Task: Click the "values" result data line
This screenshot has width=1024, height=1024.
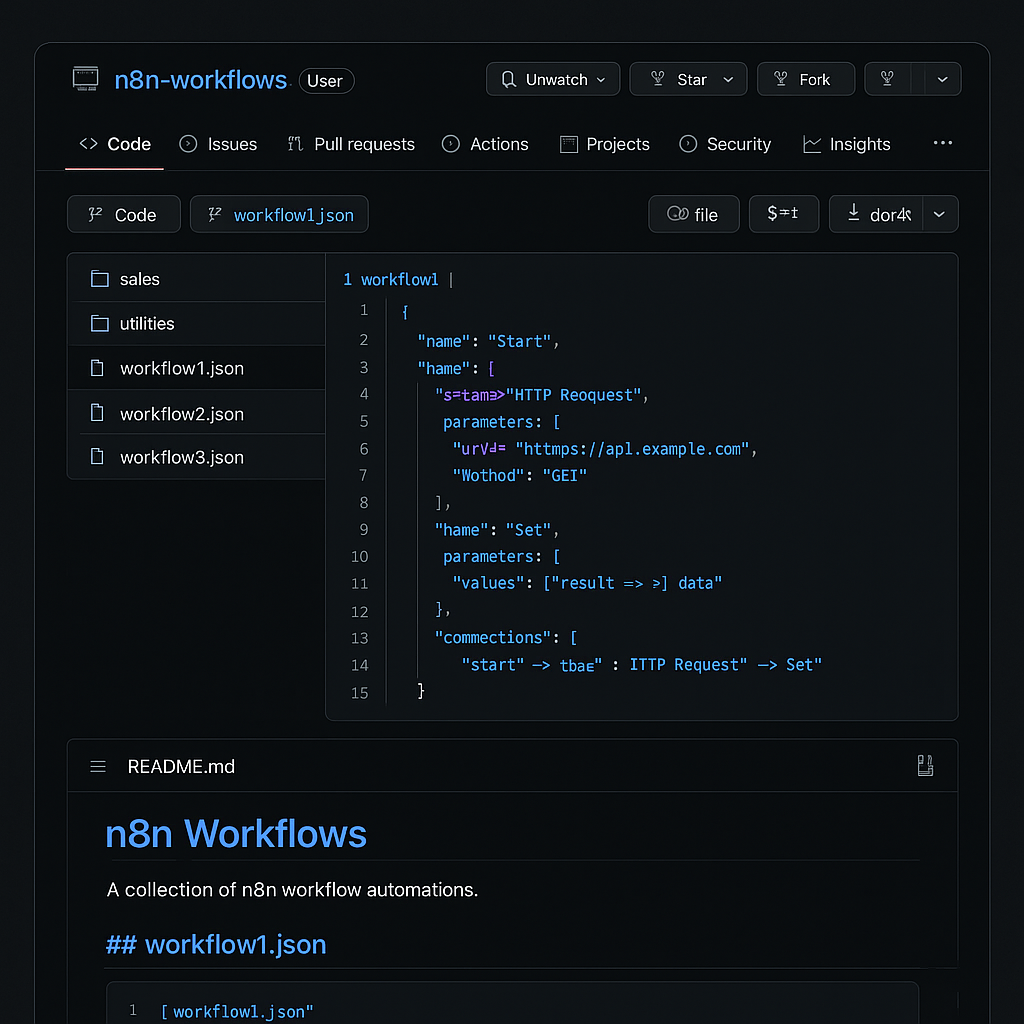Action: [587, 583]
